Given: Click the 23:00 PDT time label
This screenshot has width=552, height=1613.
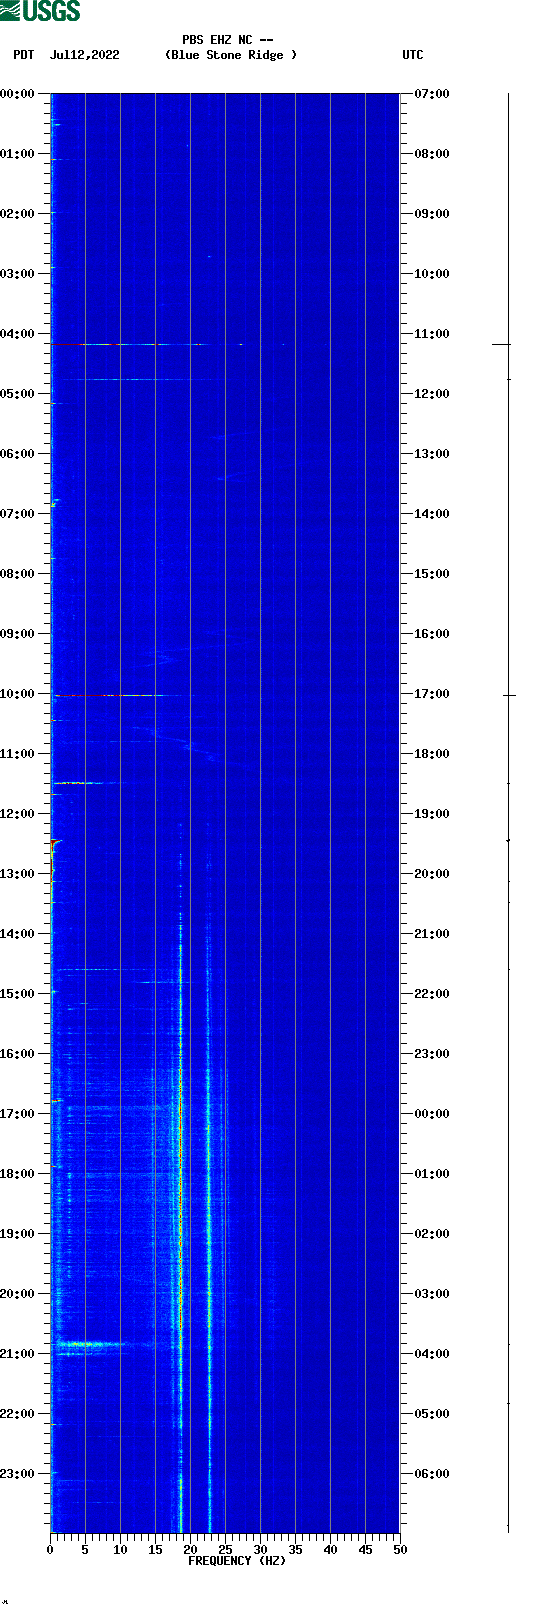Looking at the screenshot, I should point(18,1474).
